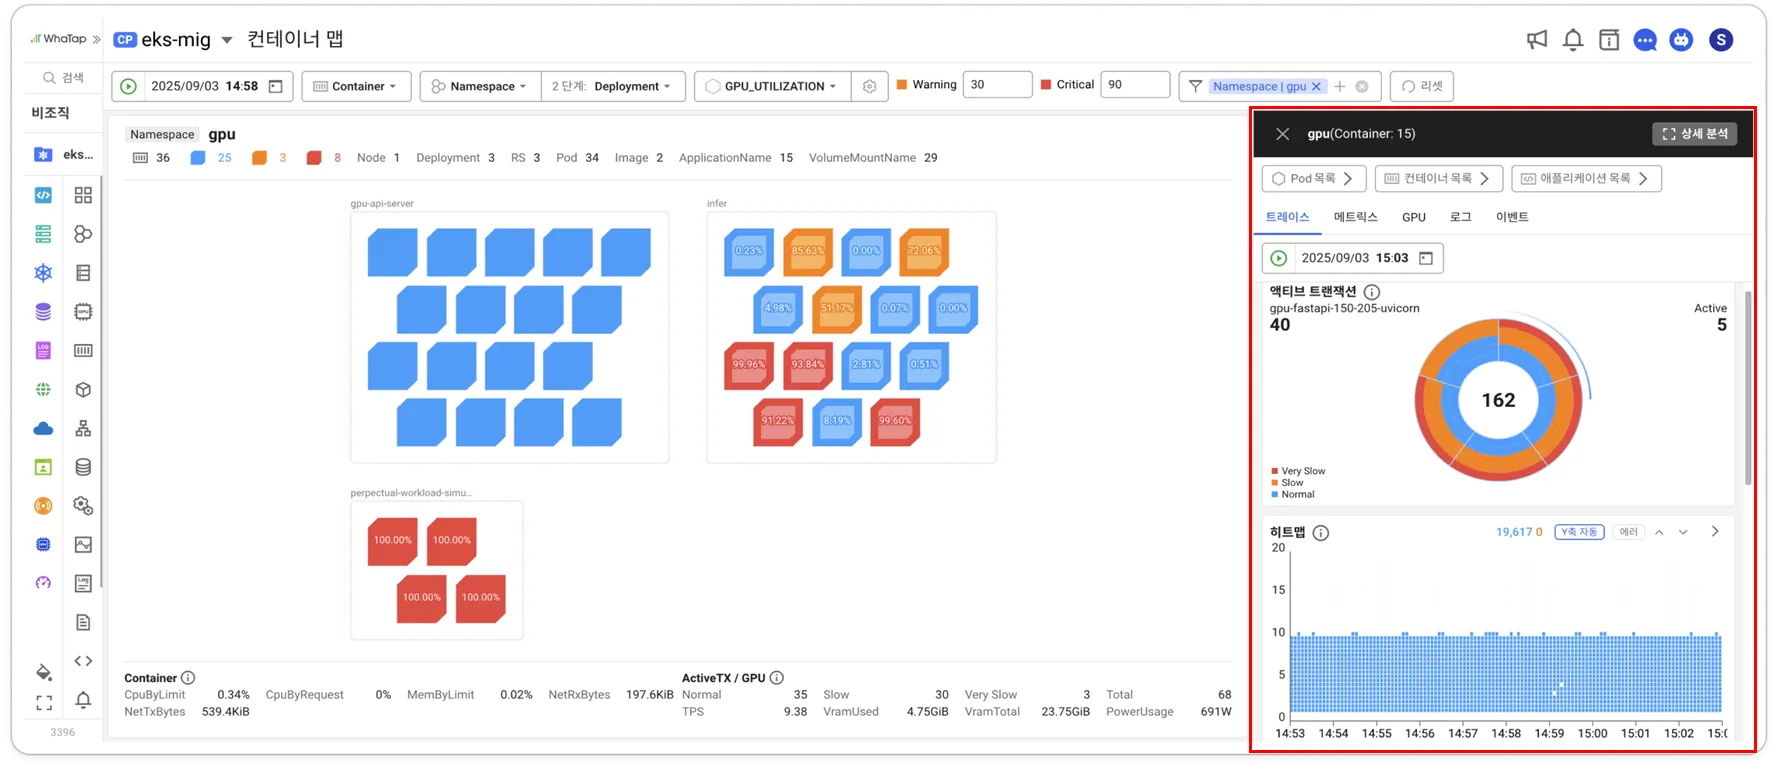Open the purple database sidebar icon
The image size is (1788, 777).
pyautogui.click(x=43, y=312)
